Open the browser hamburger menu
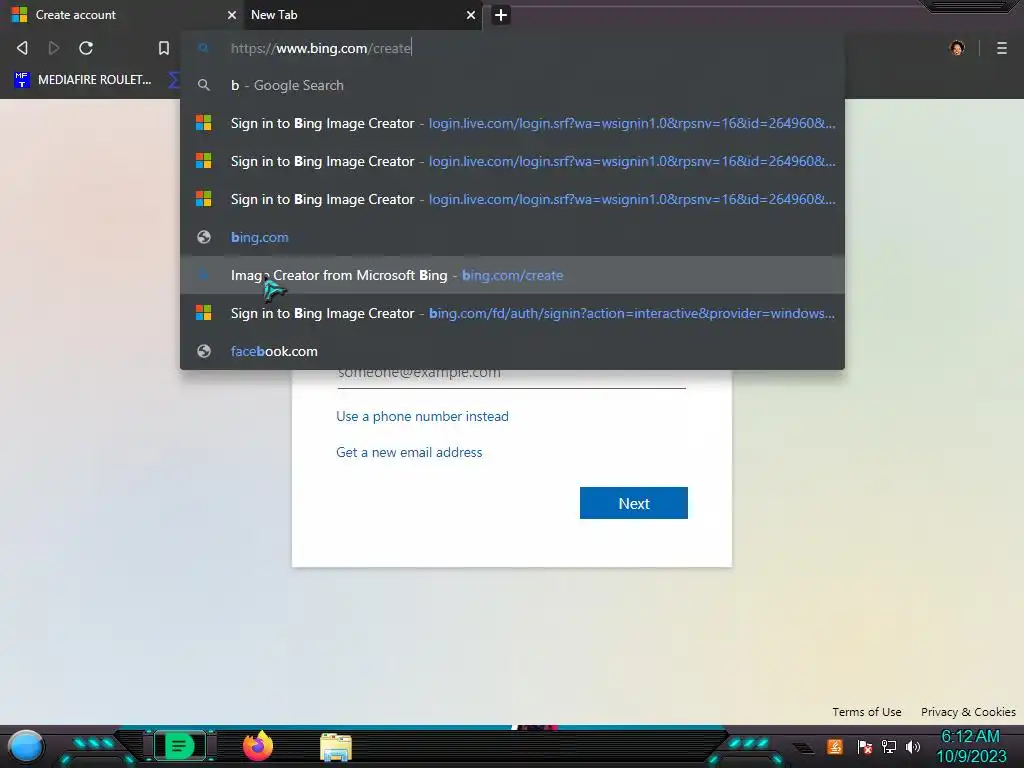The height and width of the screenshot is (768, 1024). click(x=1001, y=48)
